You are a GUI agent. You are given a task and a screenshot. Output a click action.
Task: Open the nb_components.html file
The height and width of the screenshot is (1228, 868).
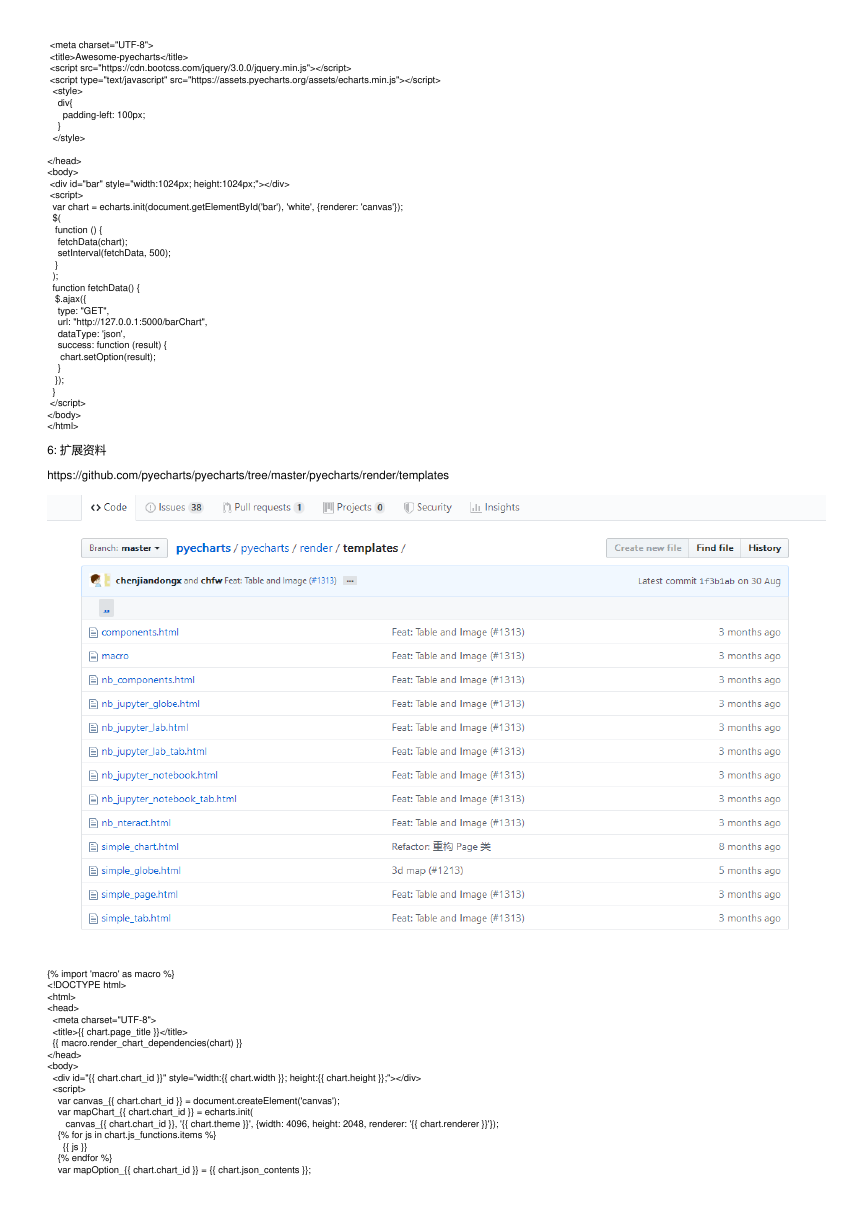pos(148,680)
